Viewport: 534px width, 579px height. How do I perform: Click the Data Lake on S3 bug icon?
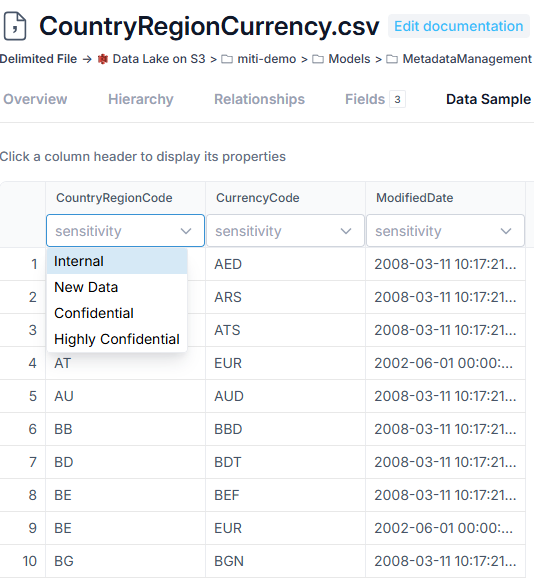pos(103,59)
